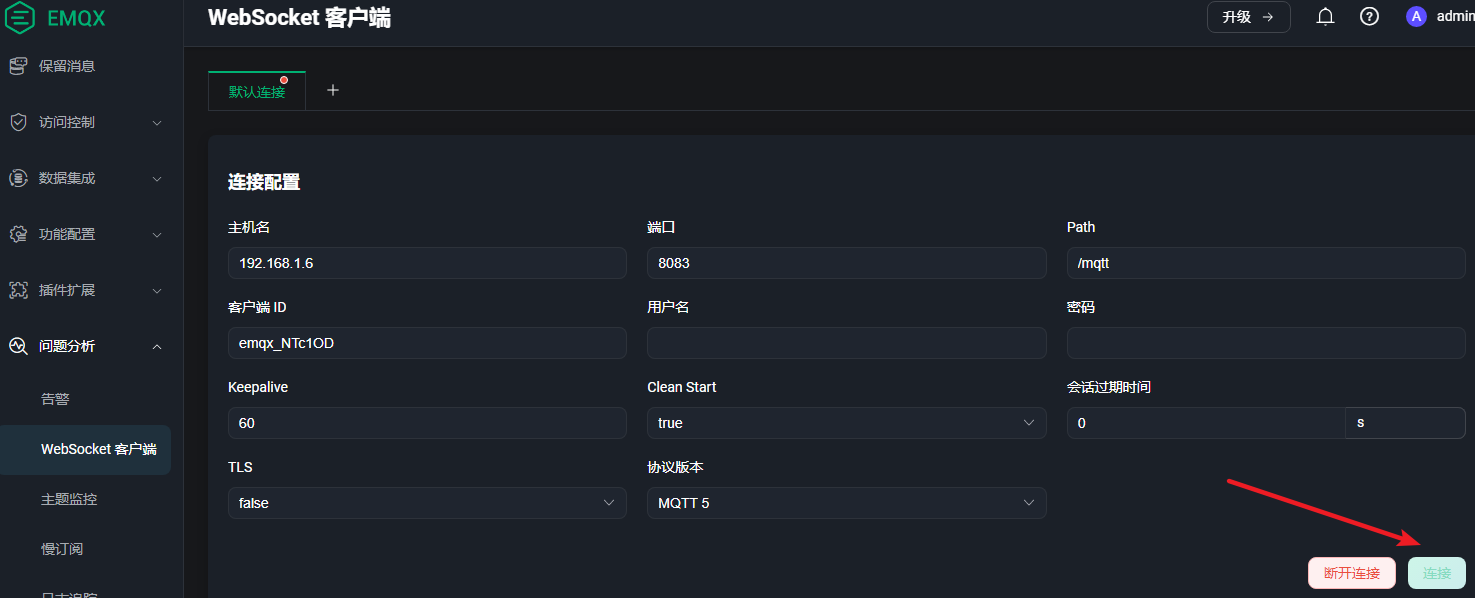This screenshot has height=598, width=1475.
Task: Click the 访问控制 shield icon
Action: click(18, 122)
